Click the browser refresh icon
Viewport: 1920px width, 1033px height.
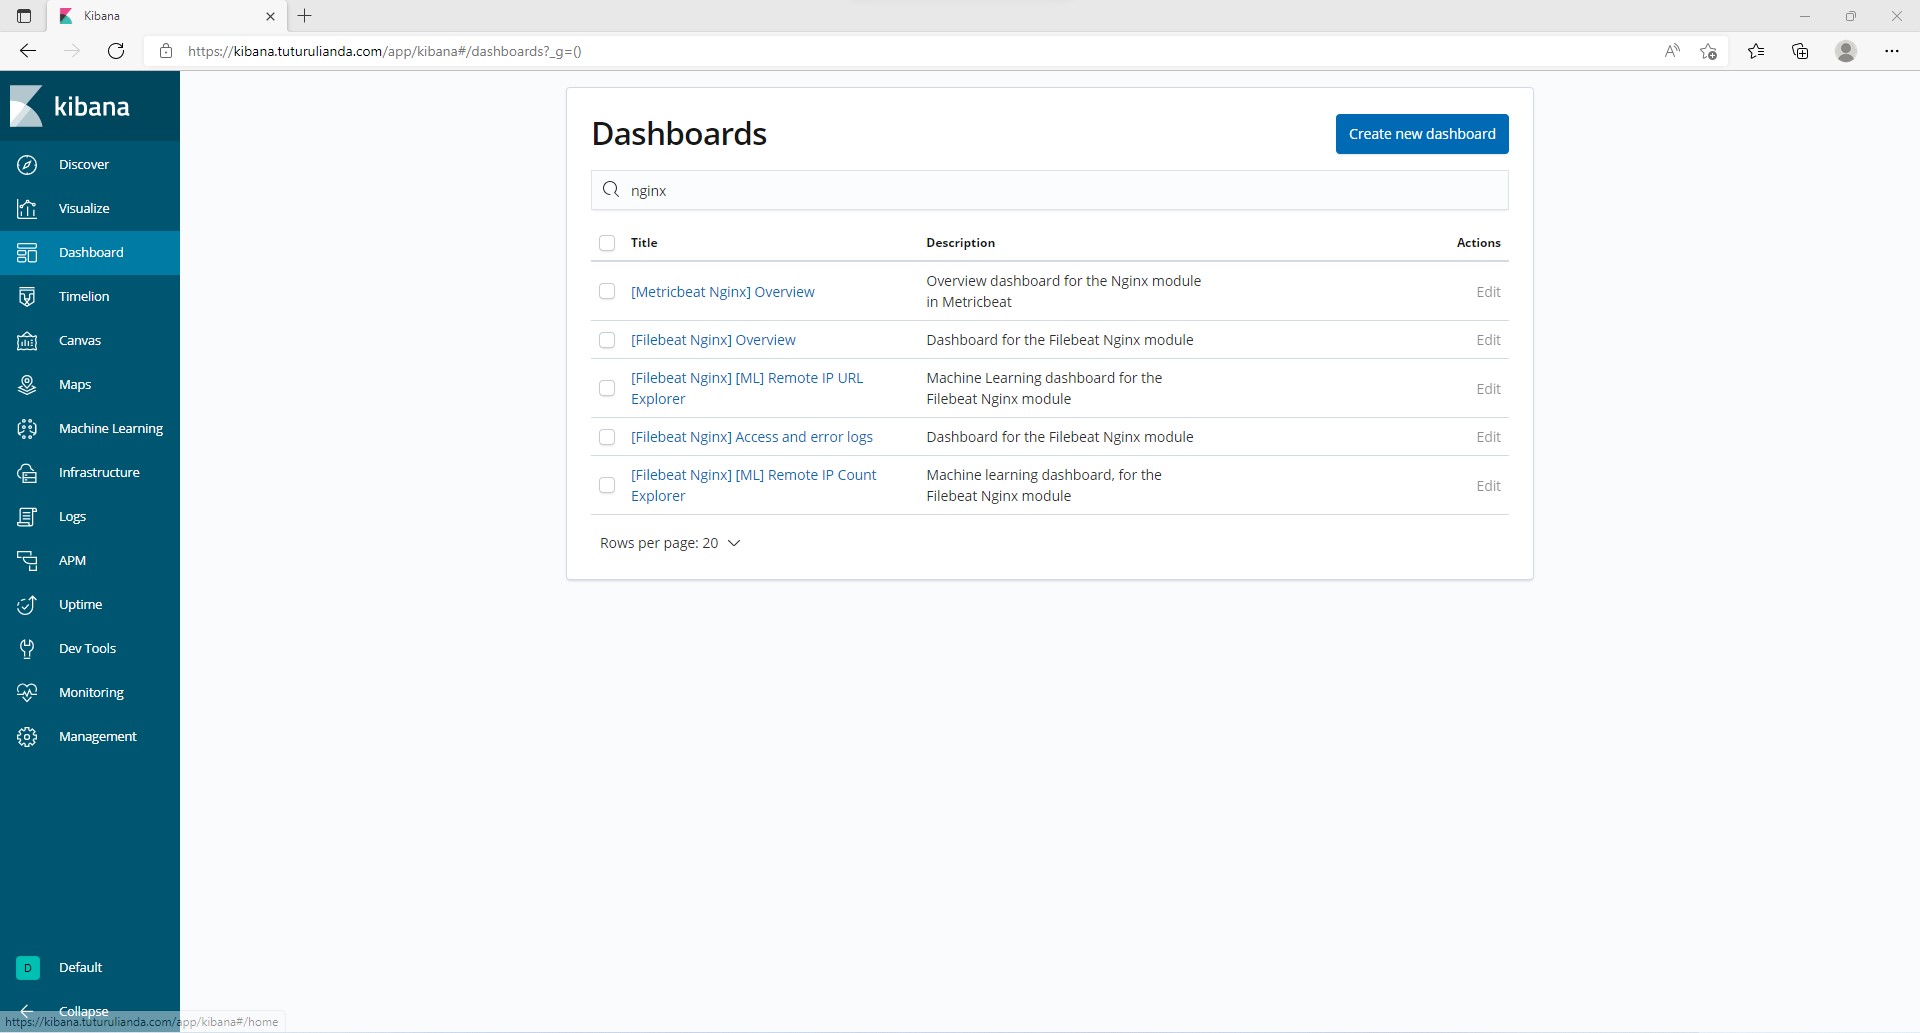(x=116, y=51)
